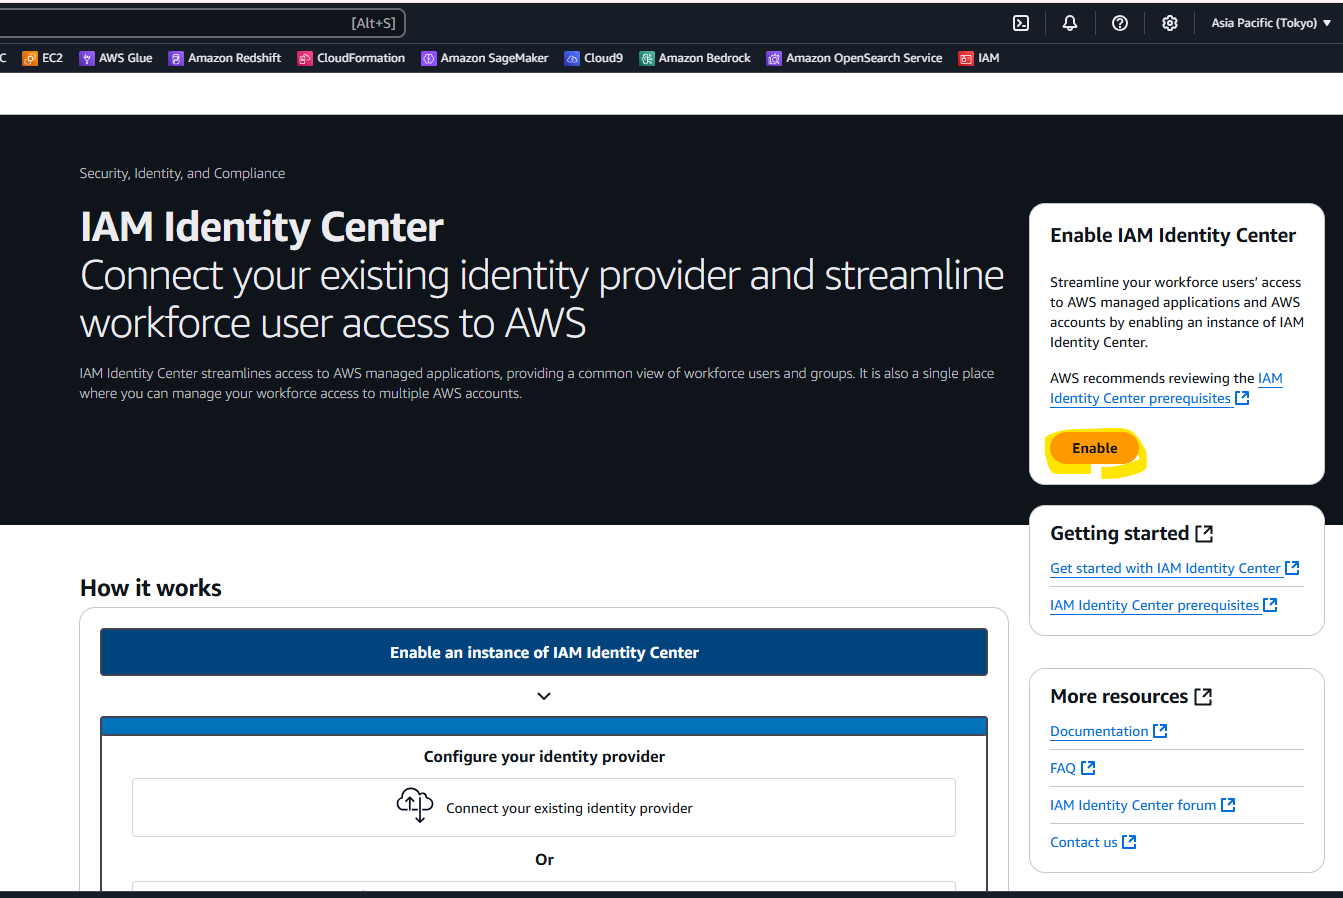Click external-link icon beside More resources heading
Viewport: 1343px width, 898px height.
pyautogui.click(x=1203, y=697)
